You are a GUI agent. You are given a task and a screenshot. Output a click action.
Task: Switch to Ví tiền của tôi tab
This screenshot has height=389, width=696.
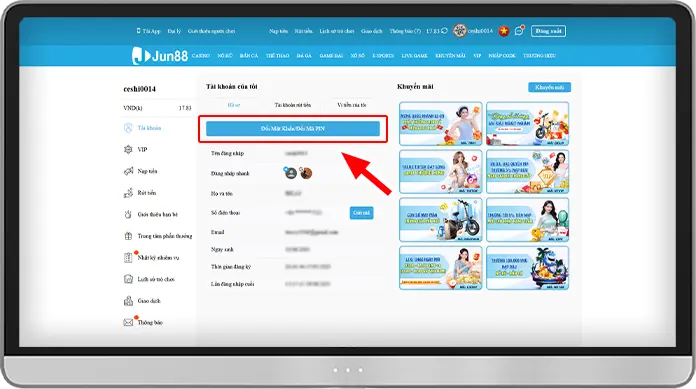[352, 105]
